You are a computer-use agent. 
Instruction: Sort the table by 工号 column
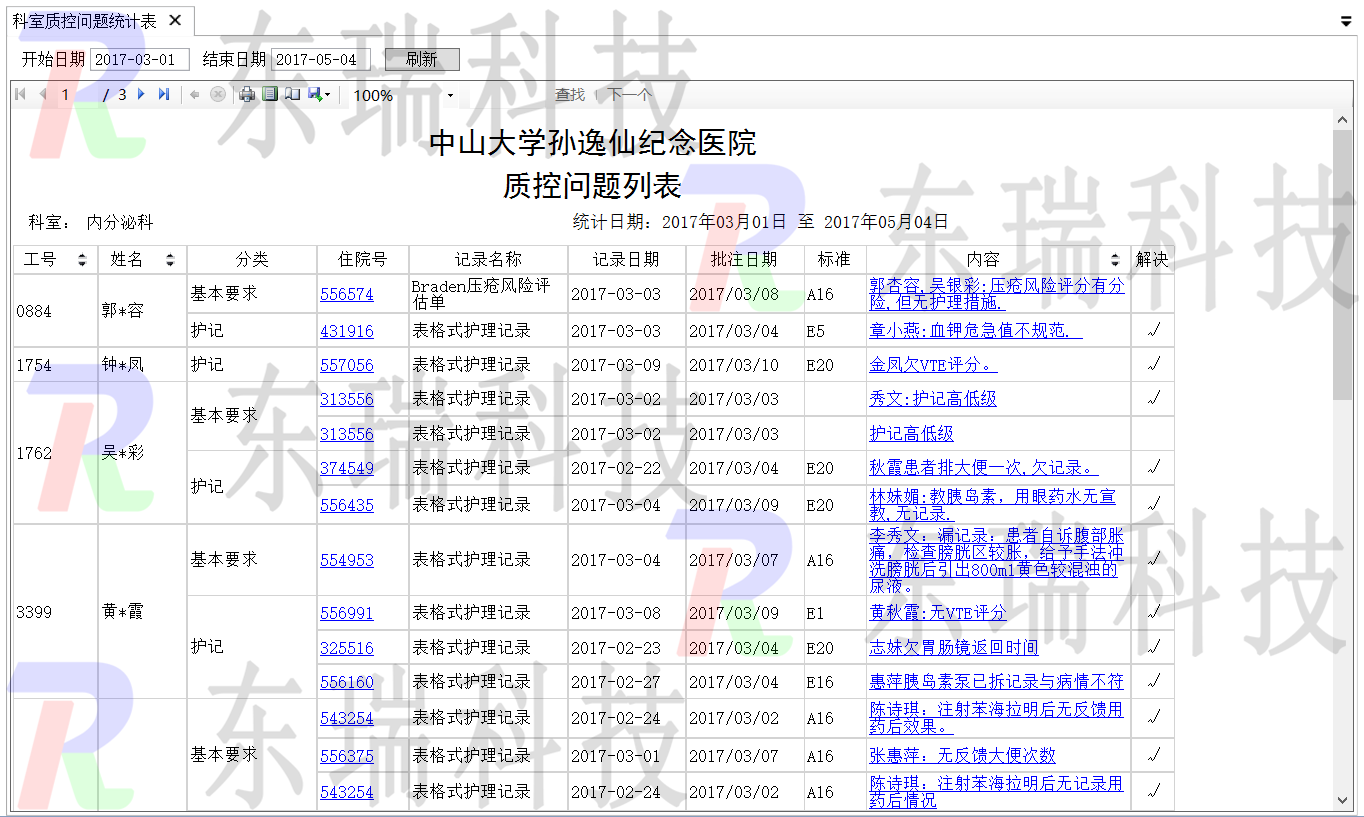coord(82,260)
